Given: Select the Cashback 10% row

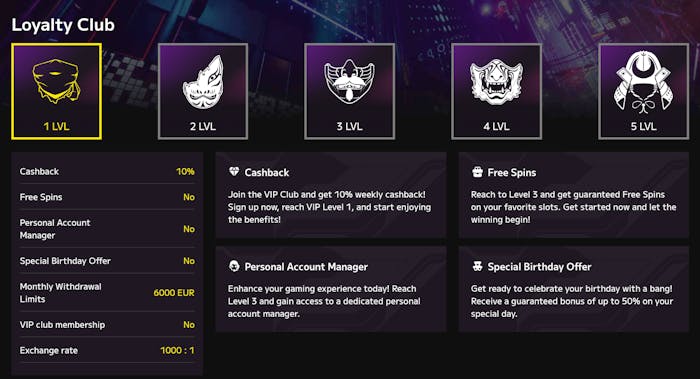Looking at the screenshot, I should pyautogui.click(x=107, y=171).
